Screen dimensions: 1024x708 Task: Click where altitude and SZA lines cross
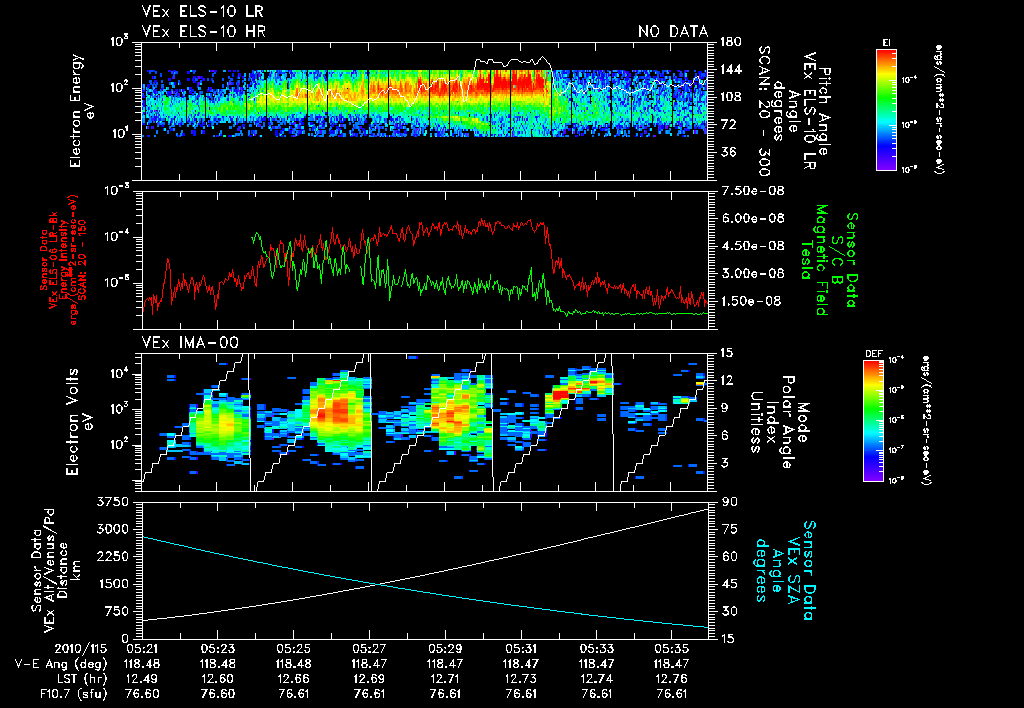(378, 585)
